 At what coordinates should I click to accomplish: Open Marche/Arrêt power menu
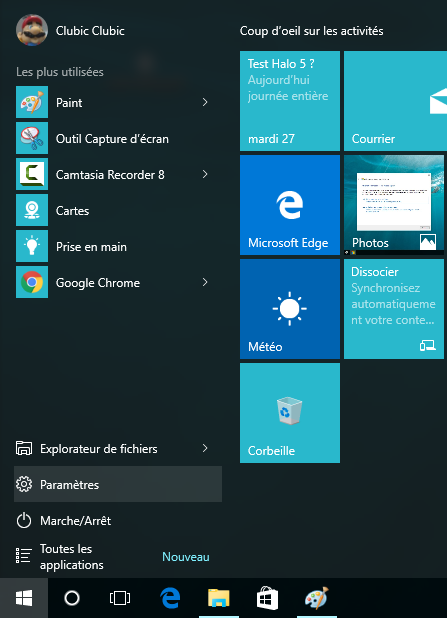(x=118, y=520)
